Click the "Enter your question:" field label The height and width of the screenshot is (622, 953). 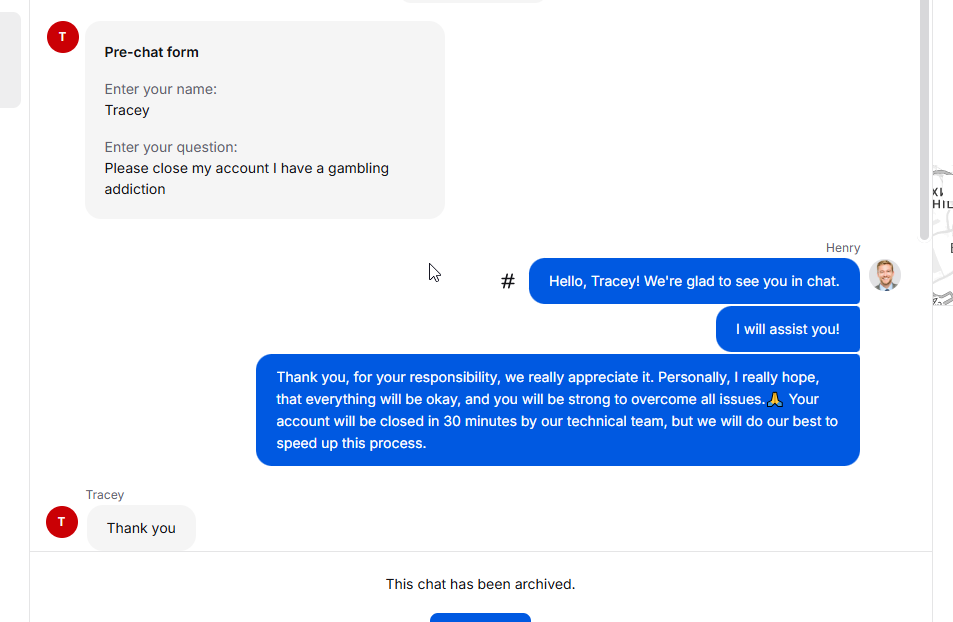pyautogui.click(x=171, y=147)
